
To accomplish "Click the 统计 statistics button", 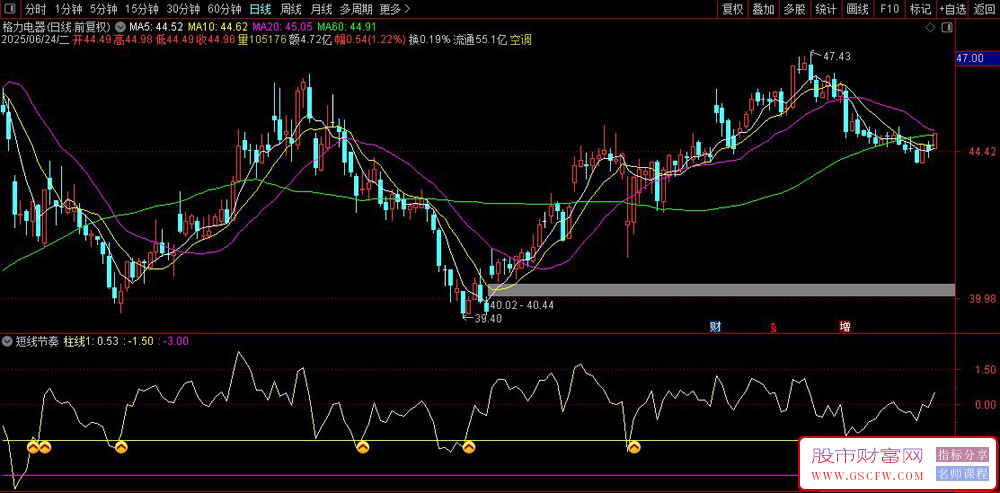I will click(x=825, y=9).
